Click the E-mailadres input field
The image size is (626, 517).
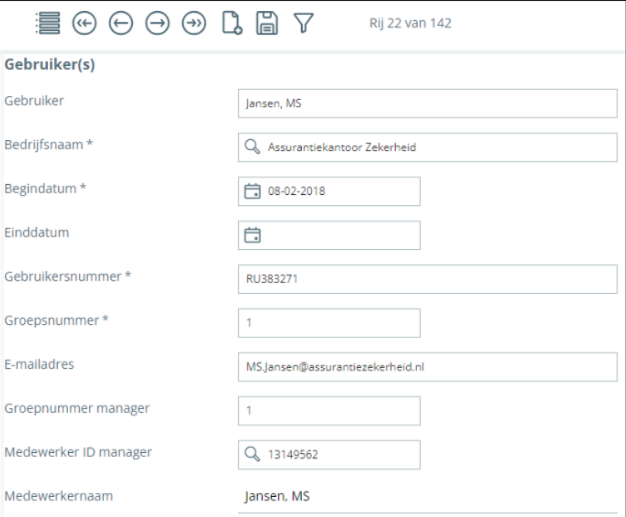pos(428,367)
